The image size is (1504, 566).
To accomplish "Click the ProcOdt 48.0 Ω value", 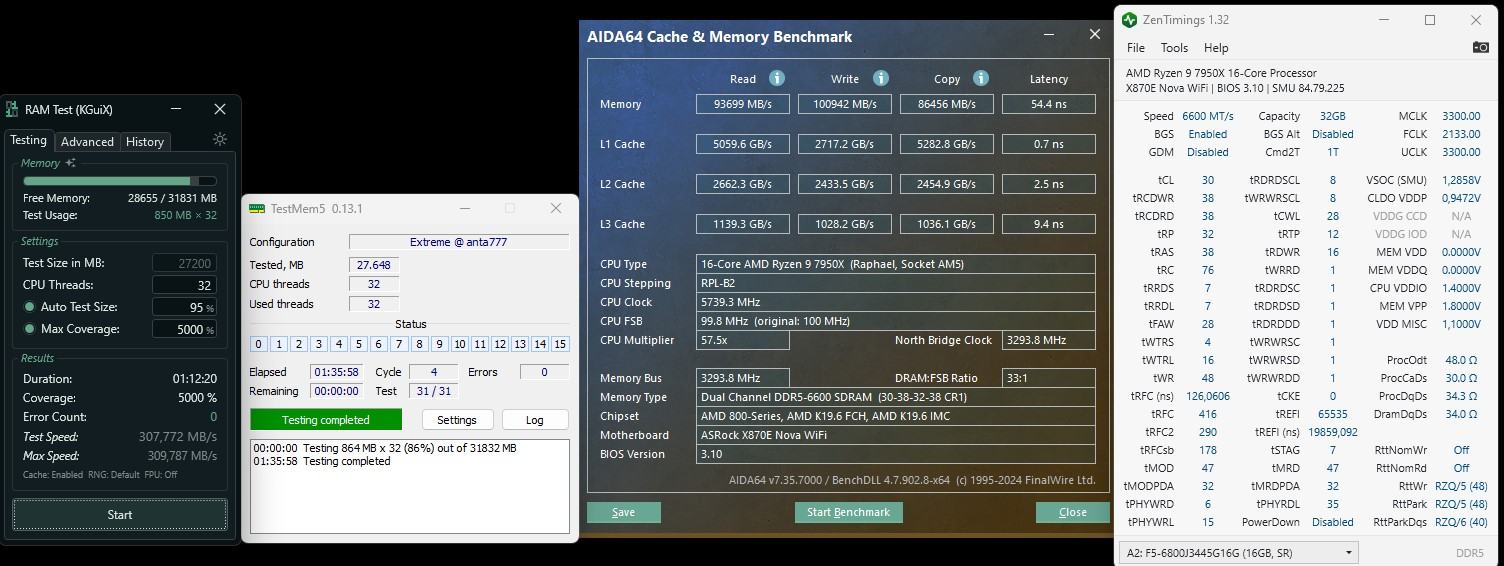I will point(1460,360).
